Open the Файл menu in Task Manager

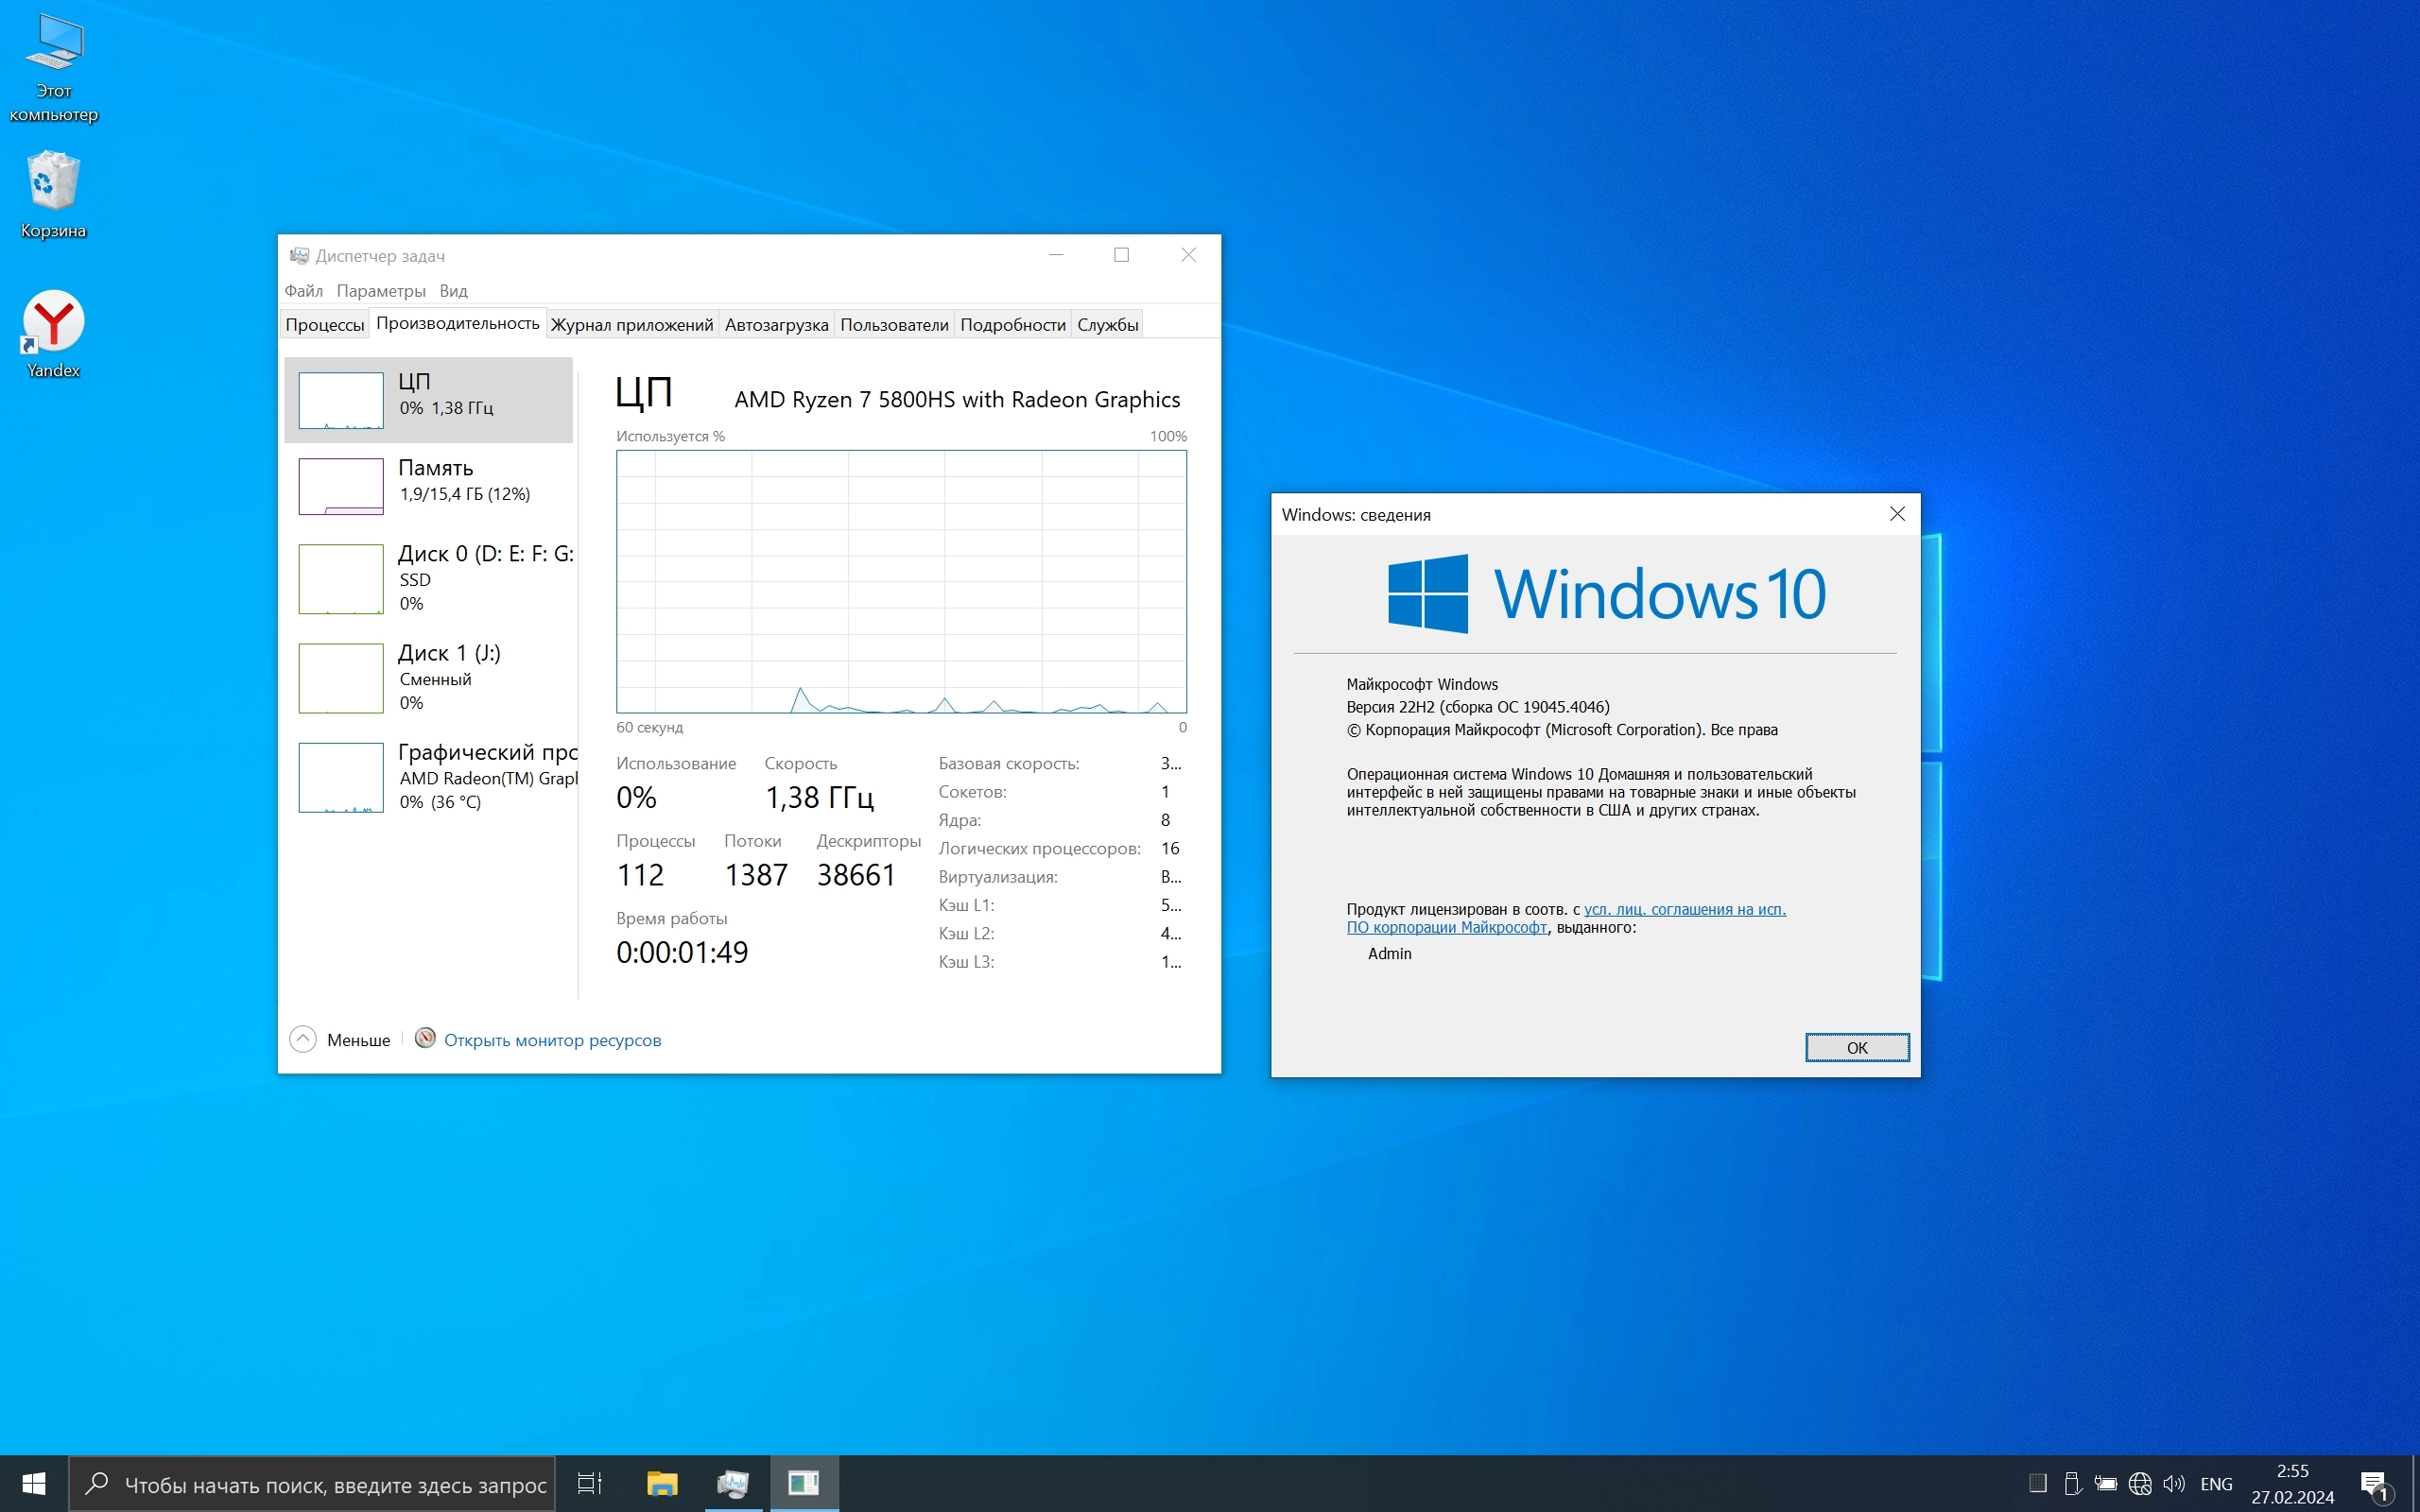click(x=303, y=291)
